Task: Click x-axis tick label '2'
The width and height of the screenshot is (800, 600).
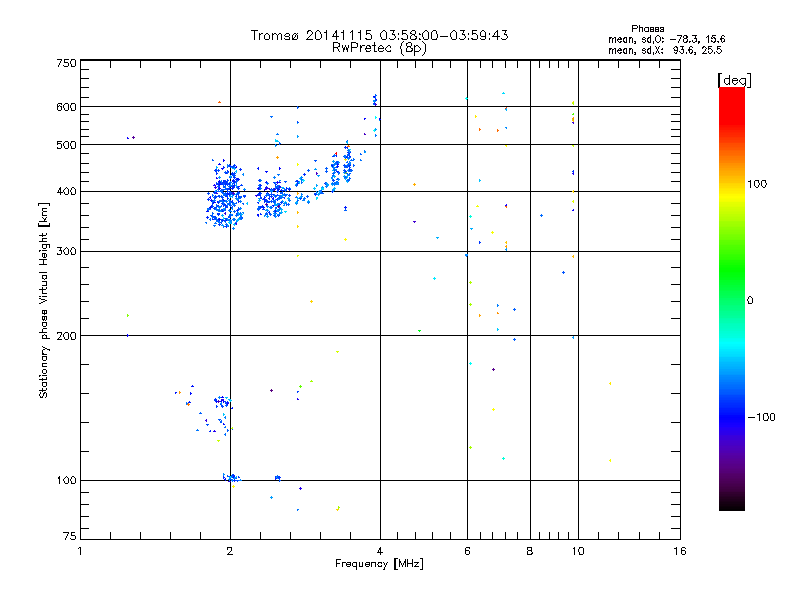Action: click(230, 551)
